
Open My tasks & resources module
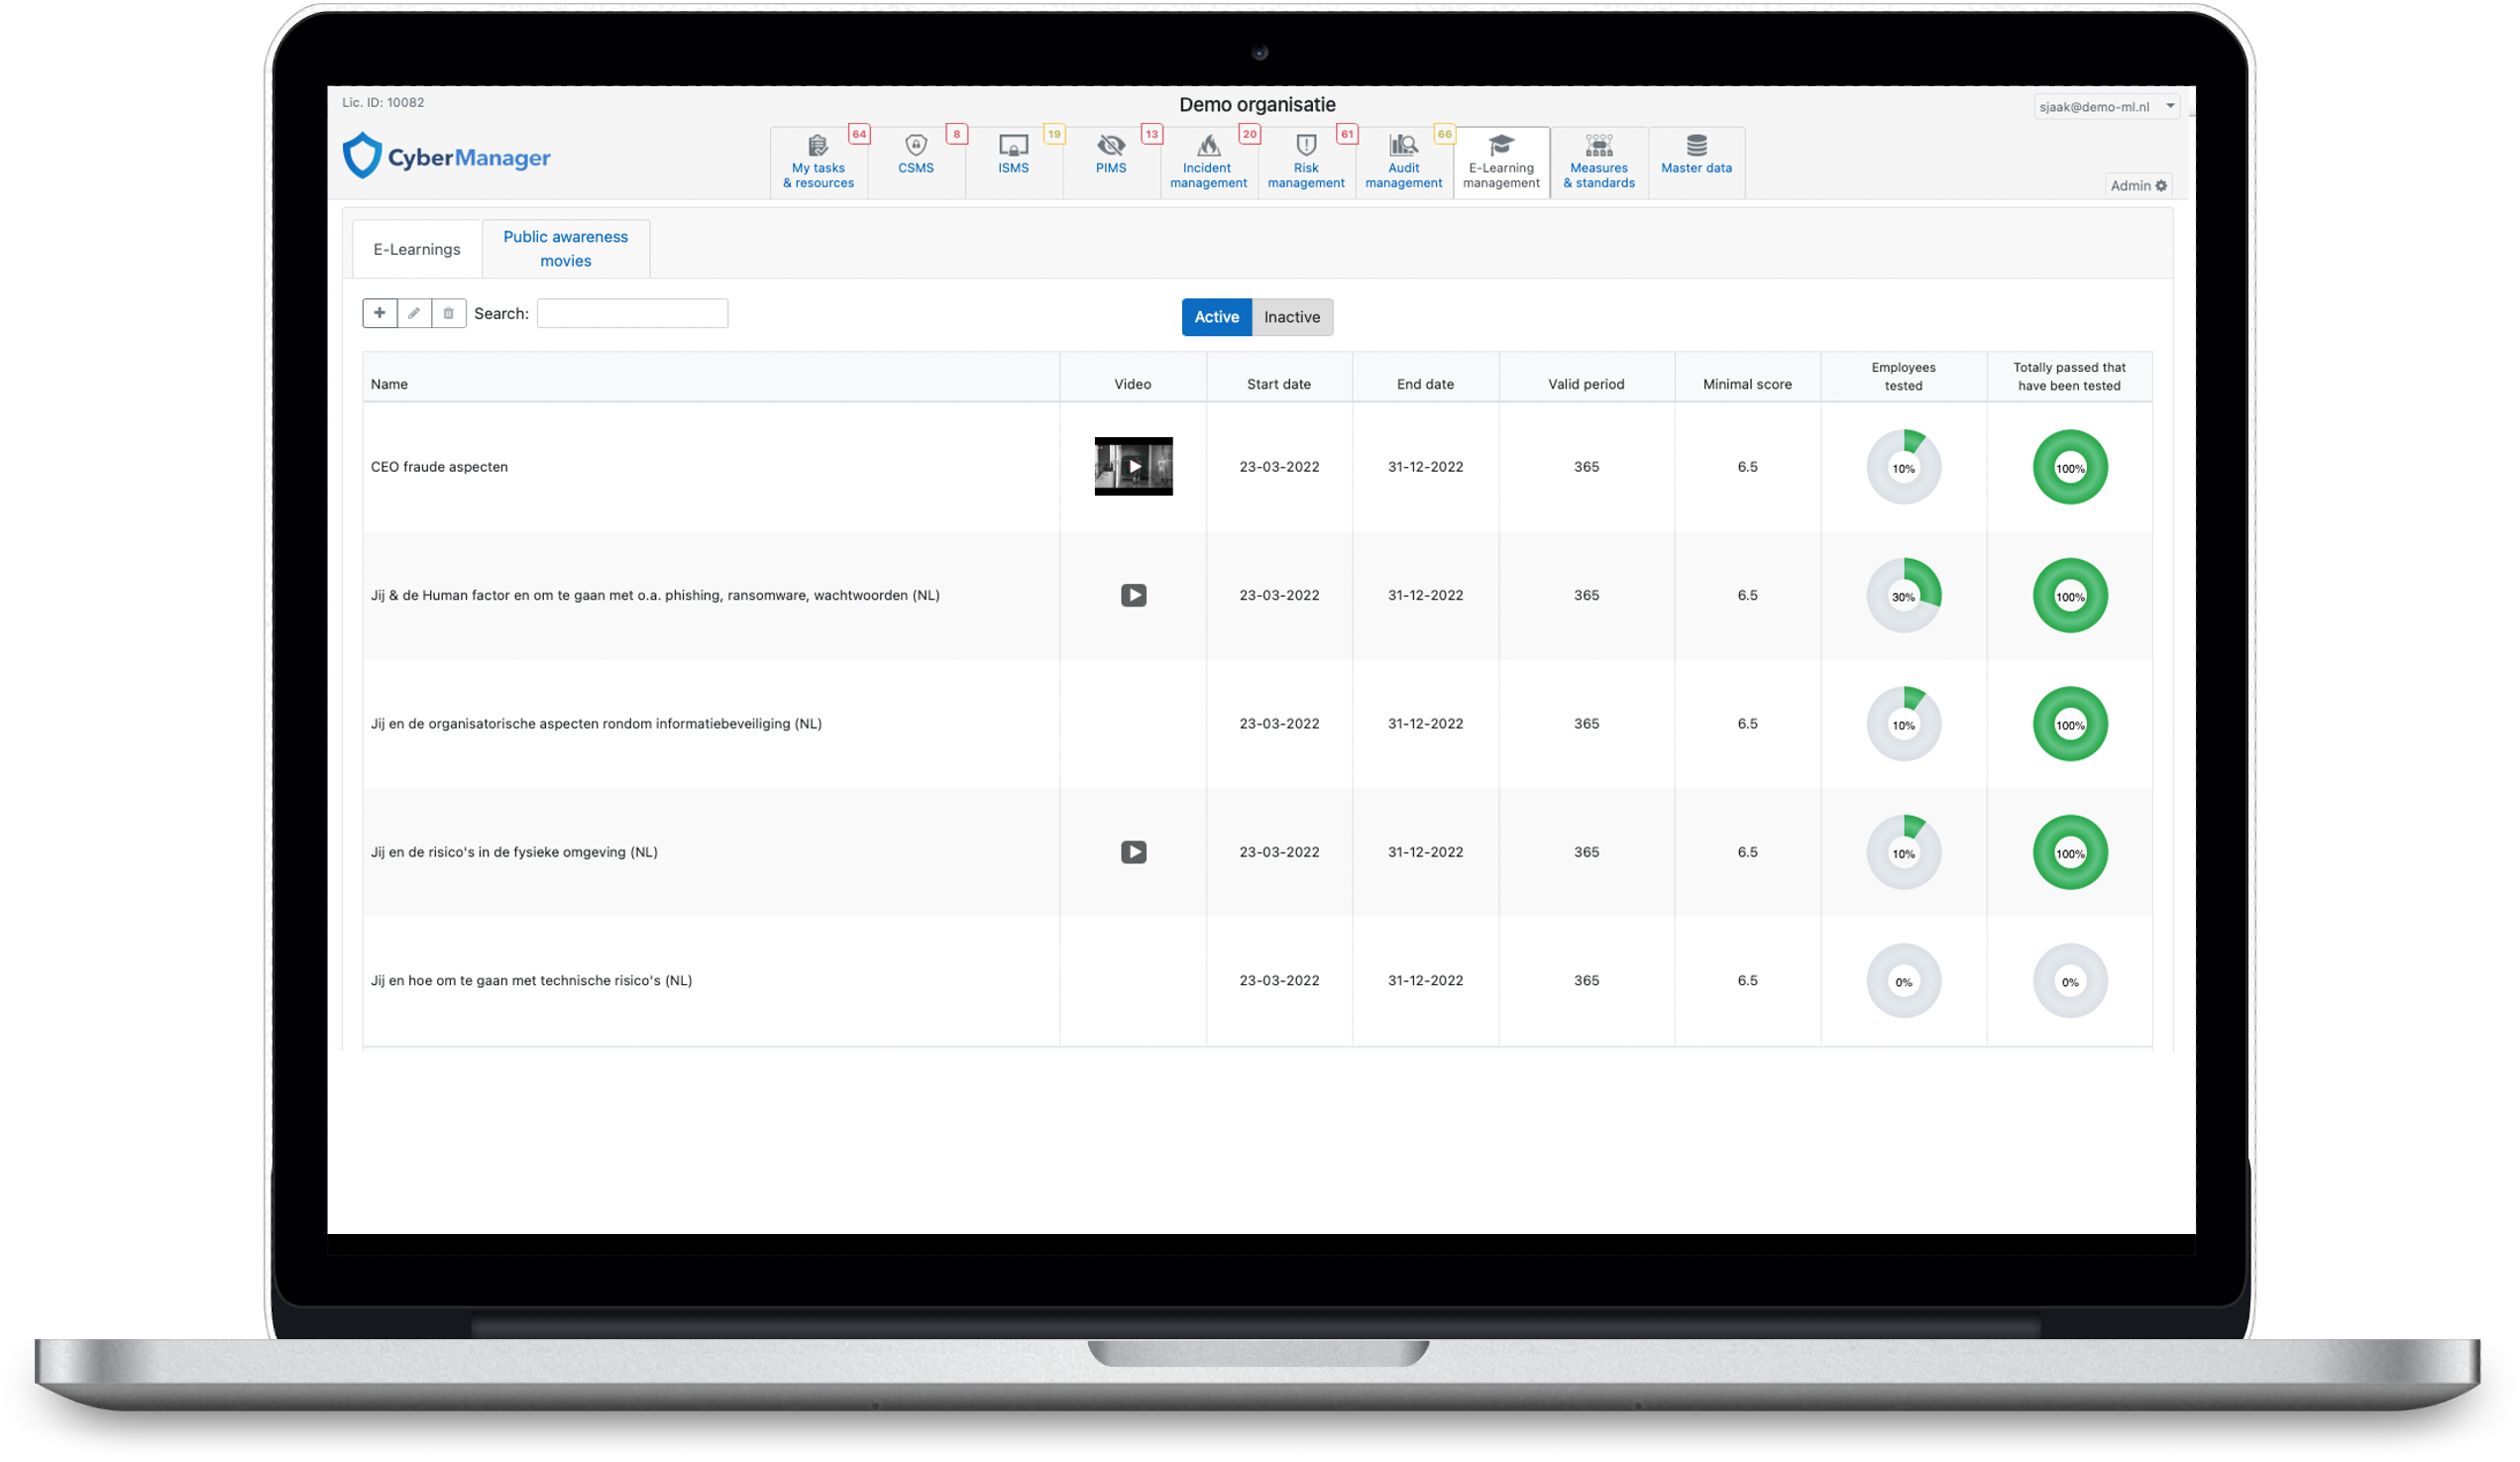(x=818, y=162)
